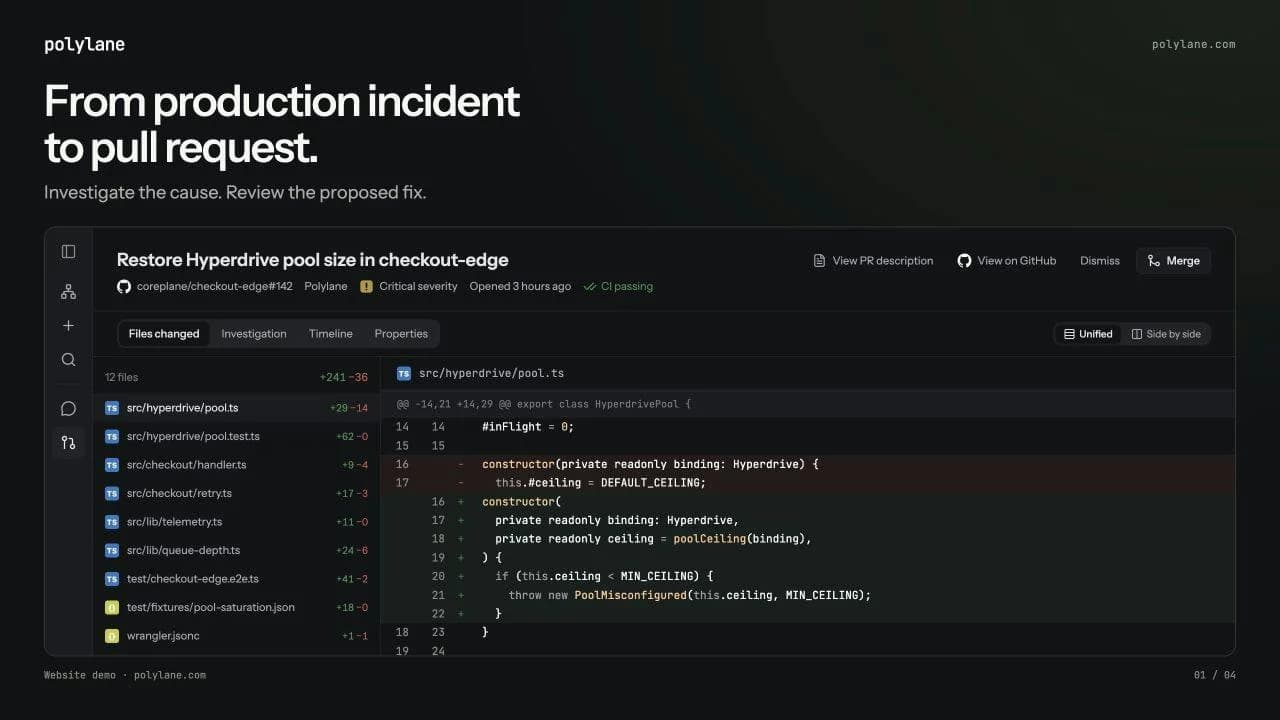The width and height of the screenshot is (1280, 720).
Task: Expand the hunk header for HyperdrivePool
Action: pyautogui.click(x=808, y=404)
